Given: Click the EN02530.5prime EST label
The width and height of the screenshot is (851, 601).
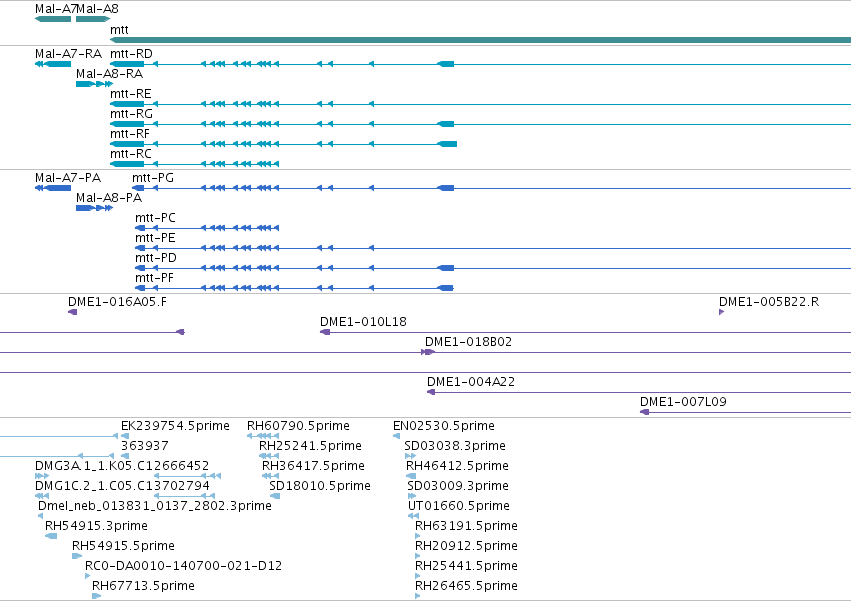Looking at the screenshot, I should click(x=444, y=426).
